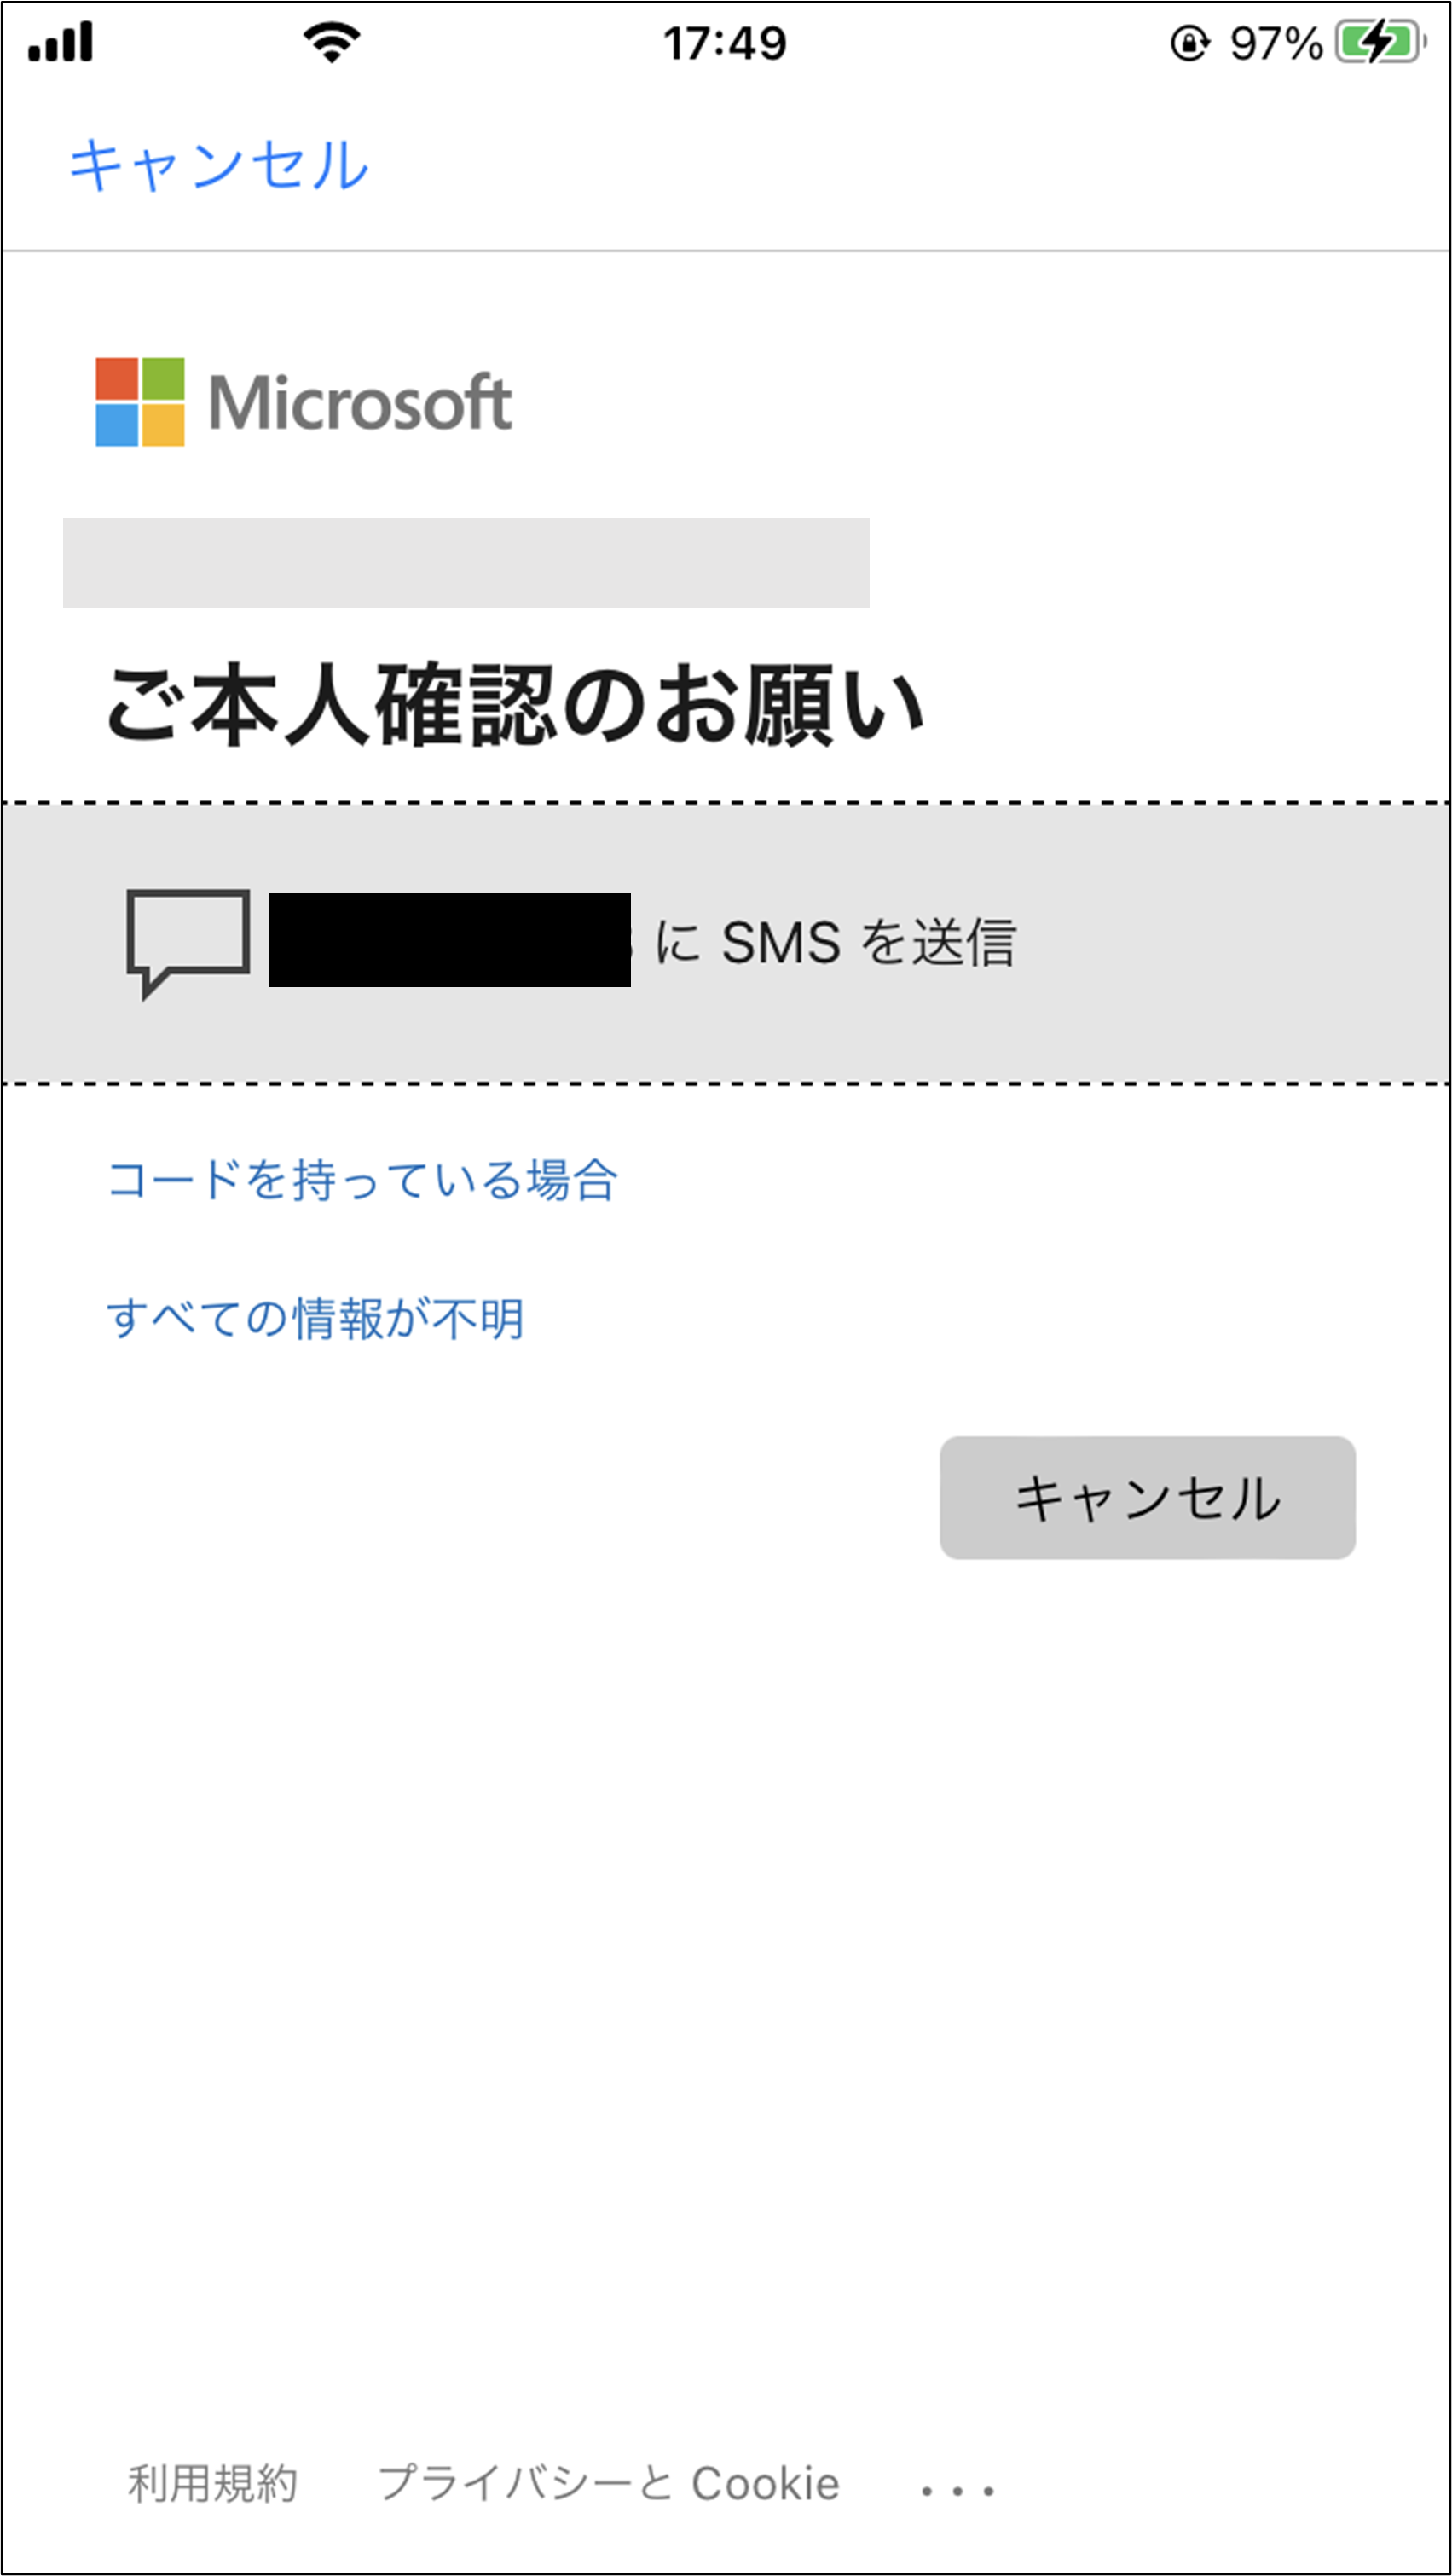Expand the footer three-dots menu
The width and height of the screenshot is (1452, 2576).
point(958,2491)
